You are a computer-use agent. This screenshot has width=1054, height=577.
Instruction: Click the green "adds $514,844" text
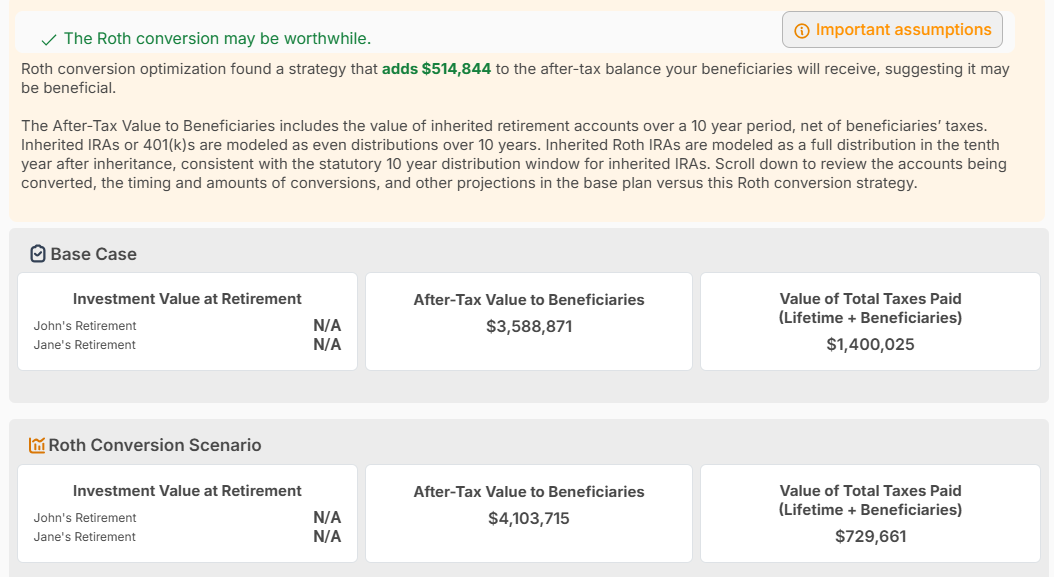coord(436,69)
